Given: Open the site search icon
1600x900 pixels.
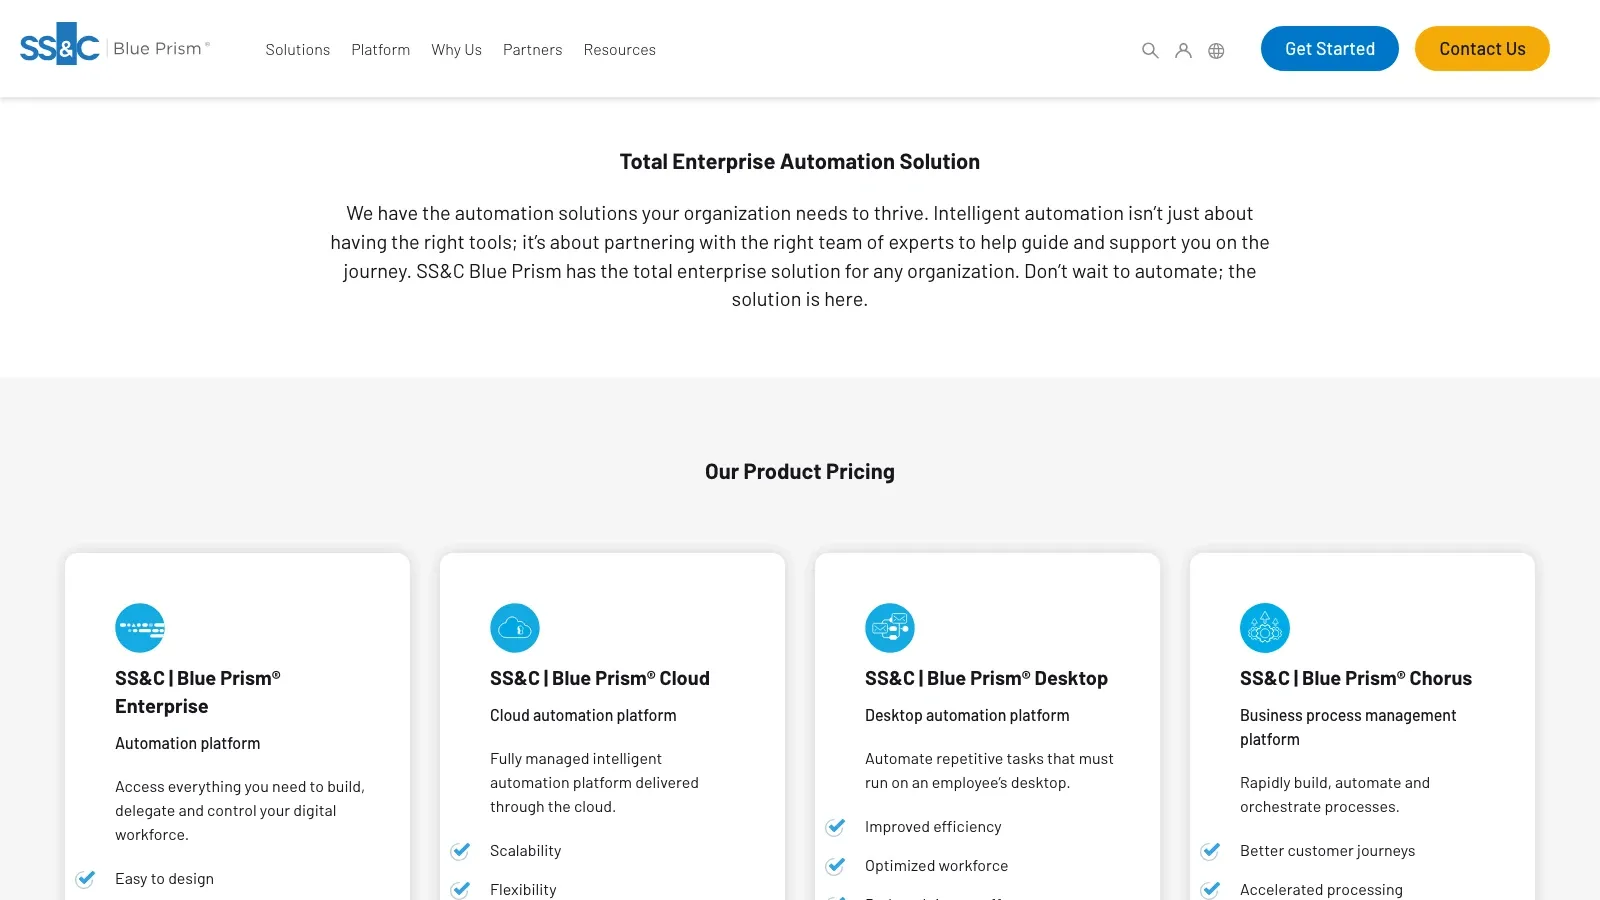Looking at the screenshot, I should (x=1150, y=50).
